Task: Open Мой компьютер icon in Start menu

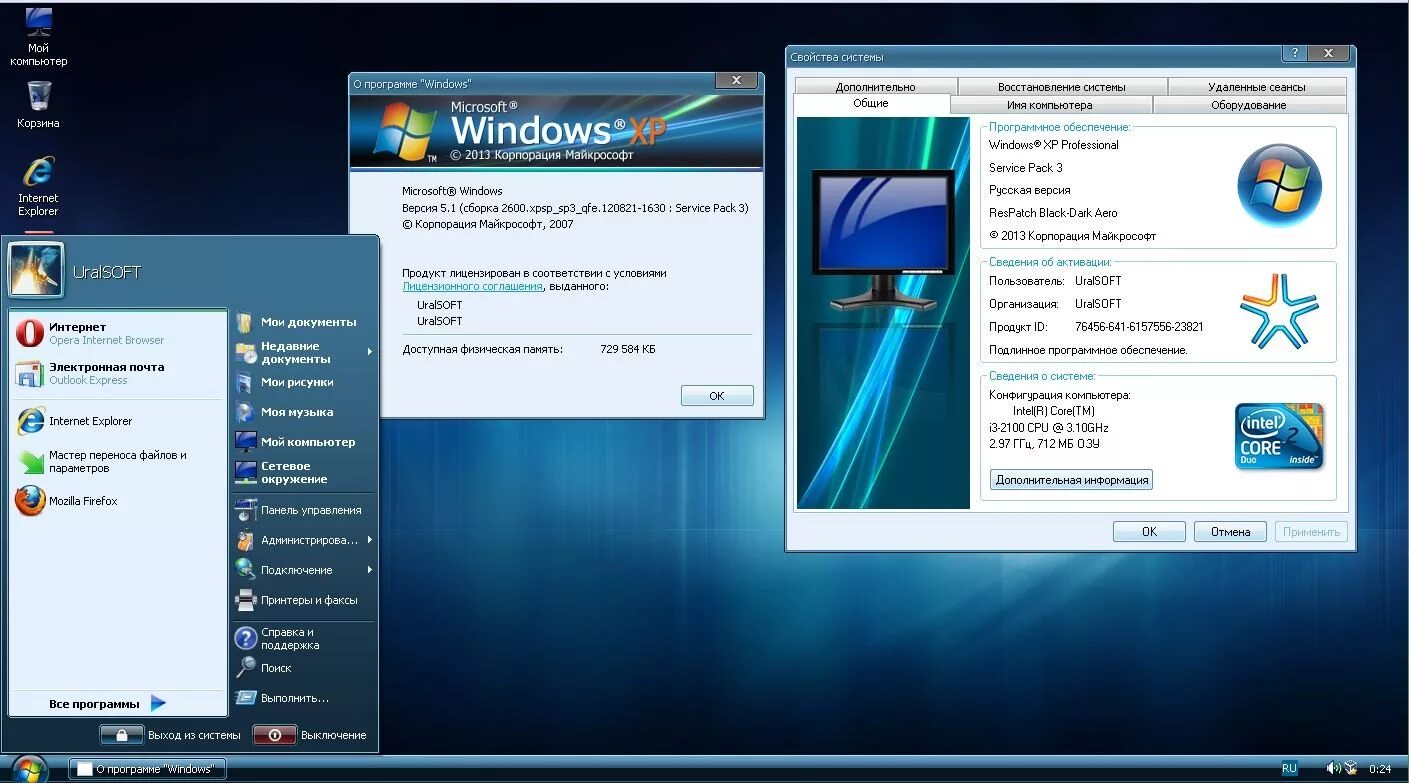Action: coord(245,442)
